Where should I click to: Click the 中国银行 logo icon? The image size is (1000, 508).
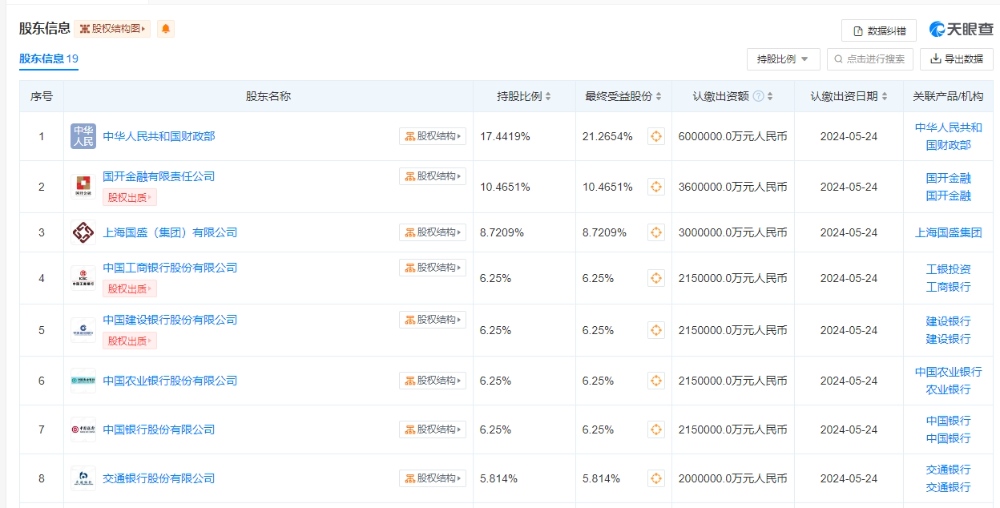83,430
